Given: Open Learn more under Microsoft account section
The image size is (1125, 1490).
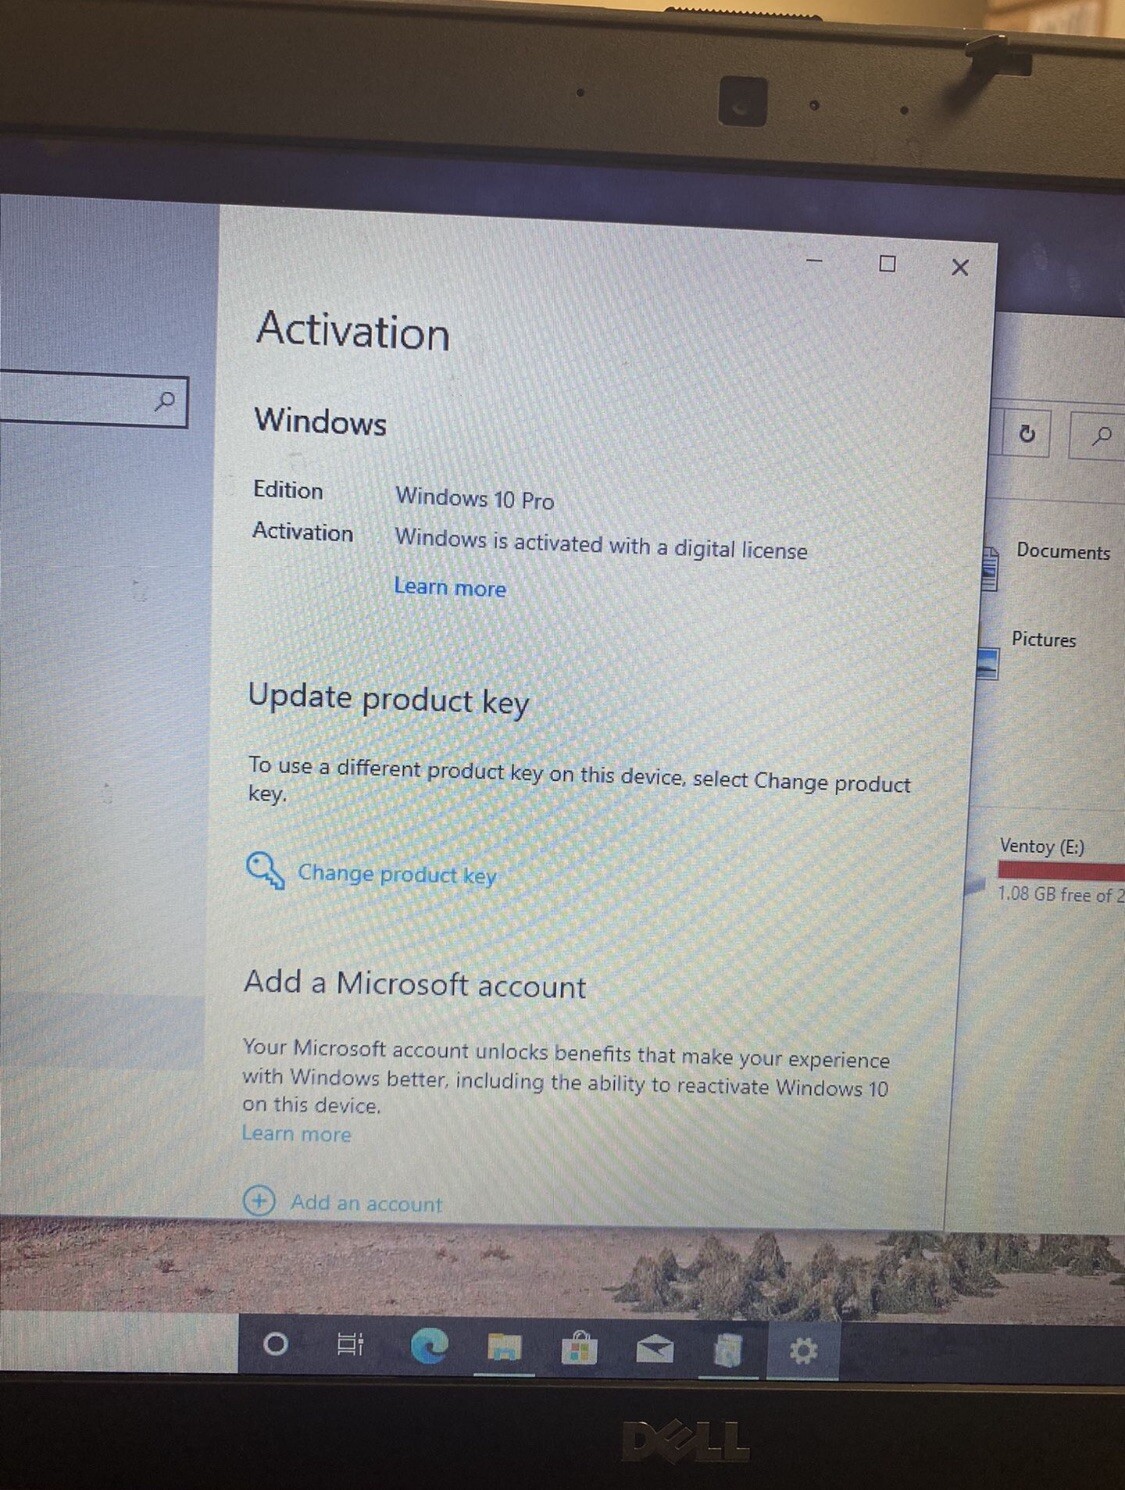Looking at the screenshot, I should point(296,1134).
